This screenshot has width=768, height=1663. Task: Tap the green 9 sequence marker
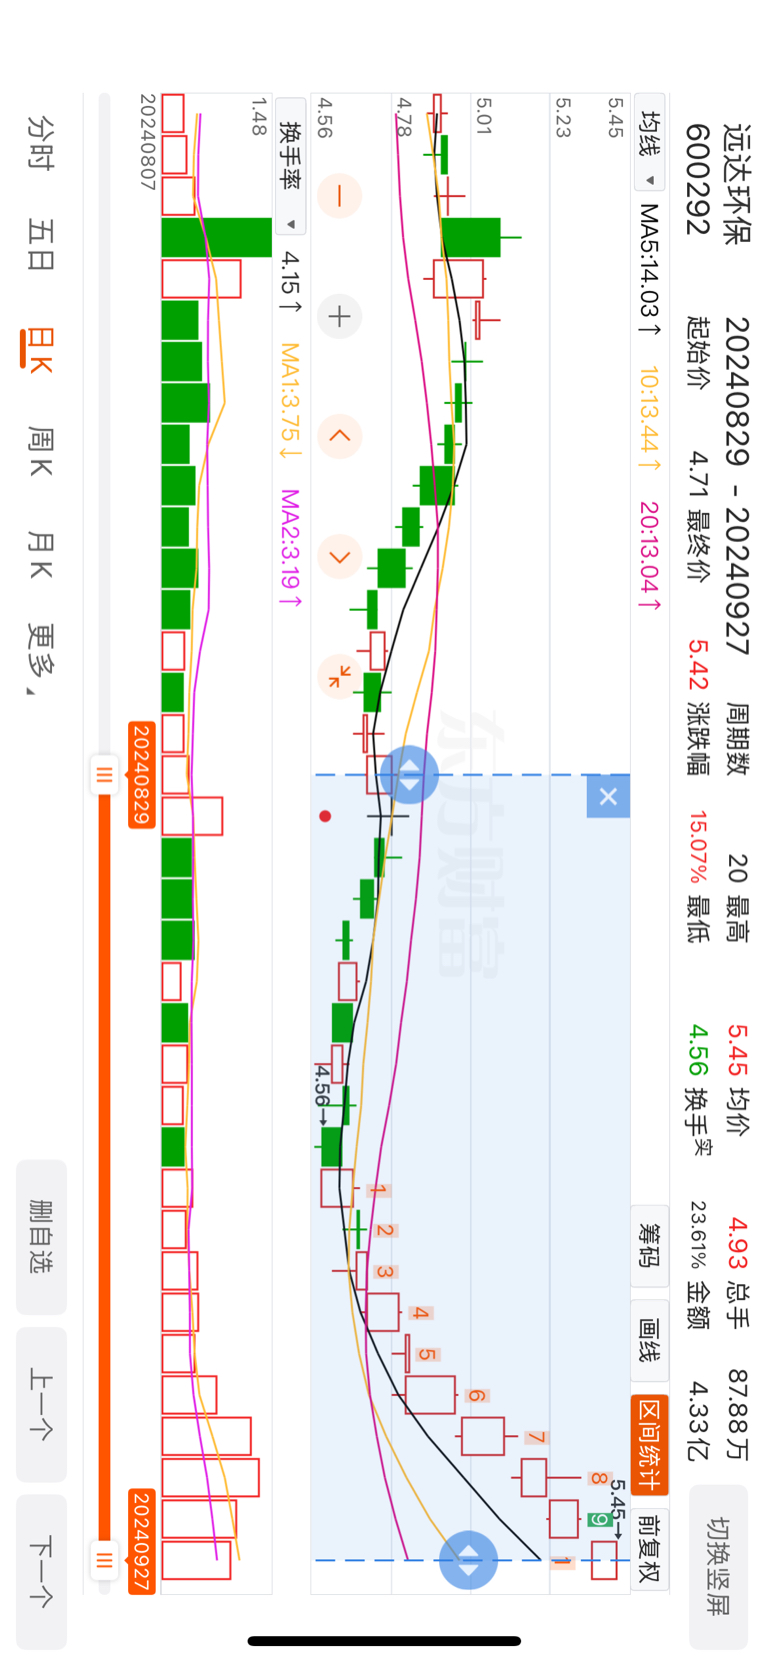coord(598,1520)
